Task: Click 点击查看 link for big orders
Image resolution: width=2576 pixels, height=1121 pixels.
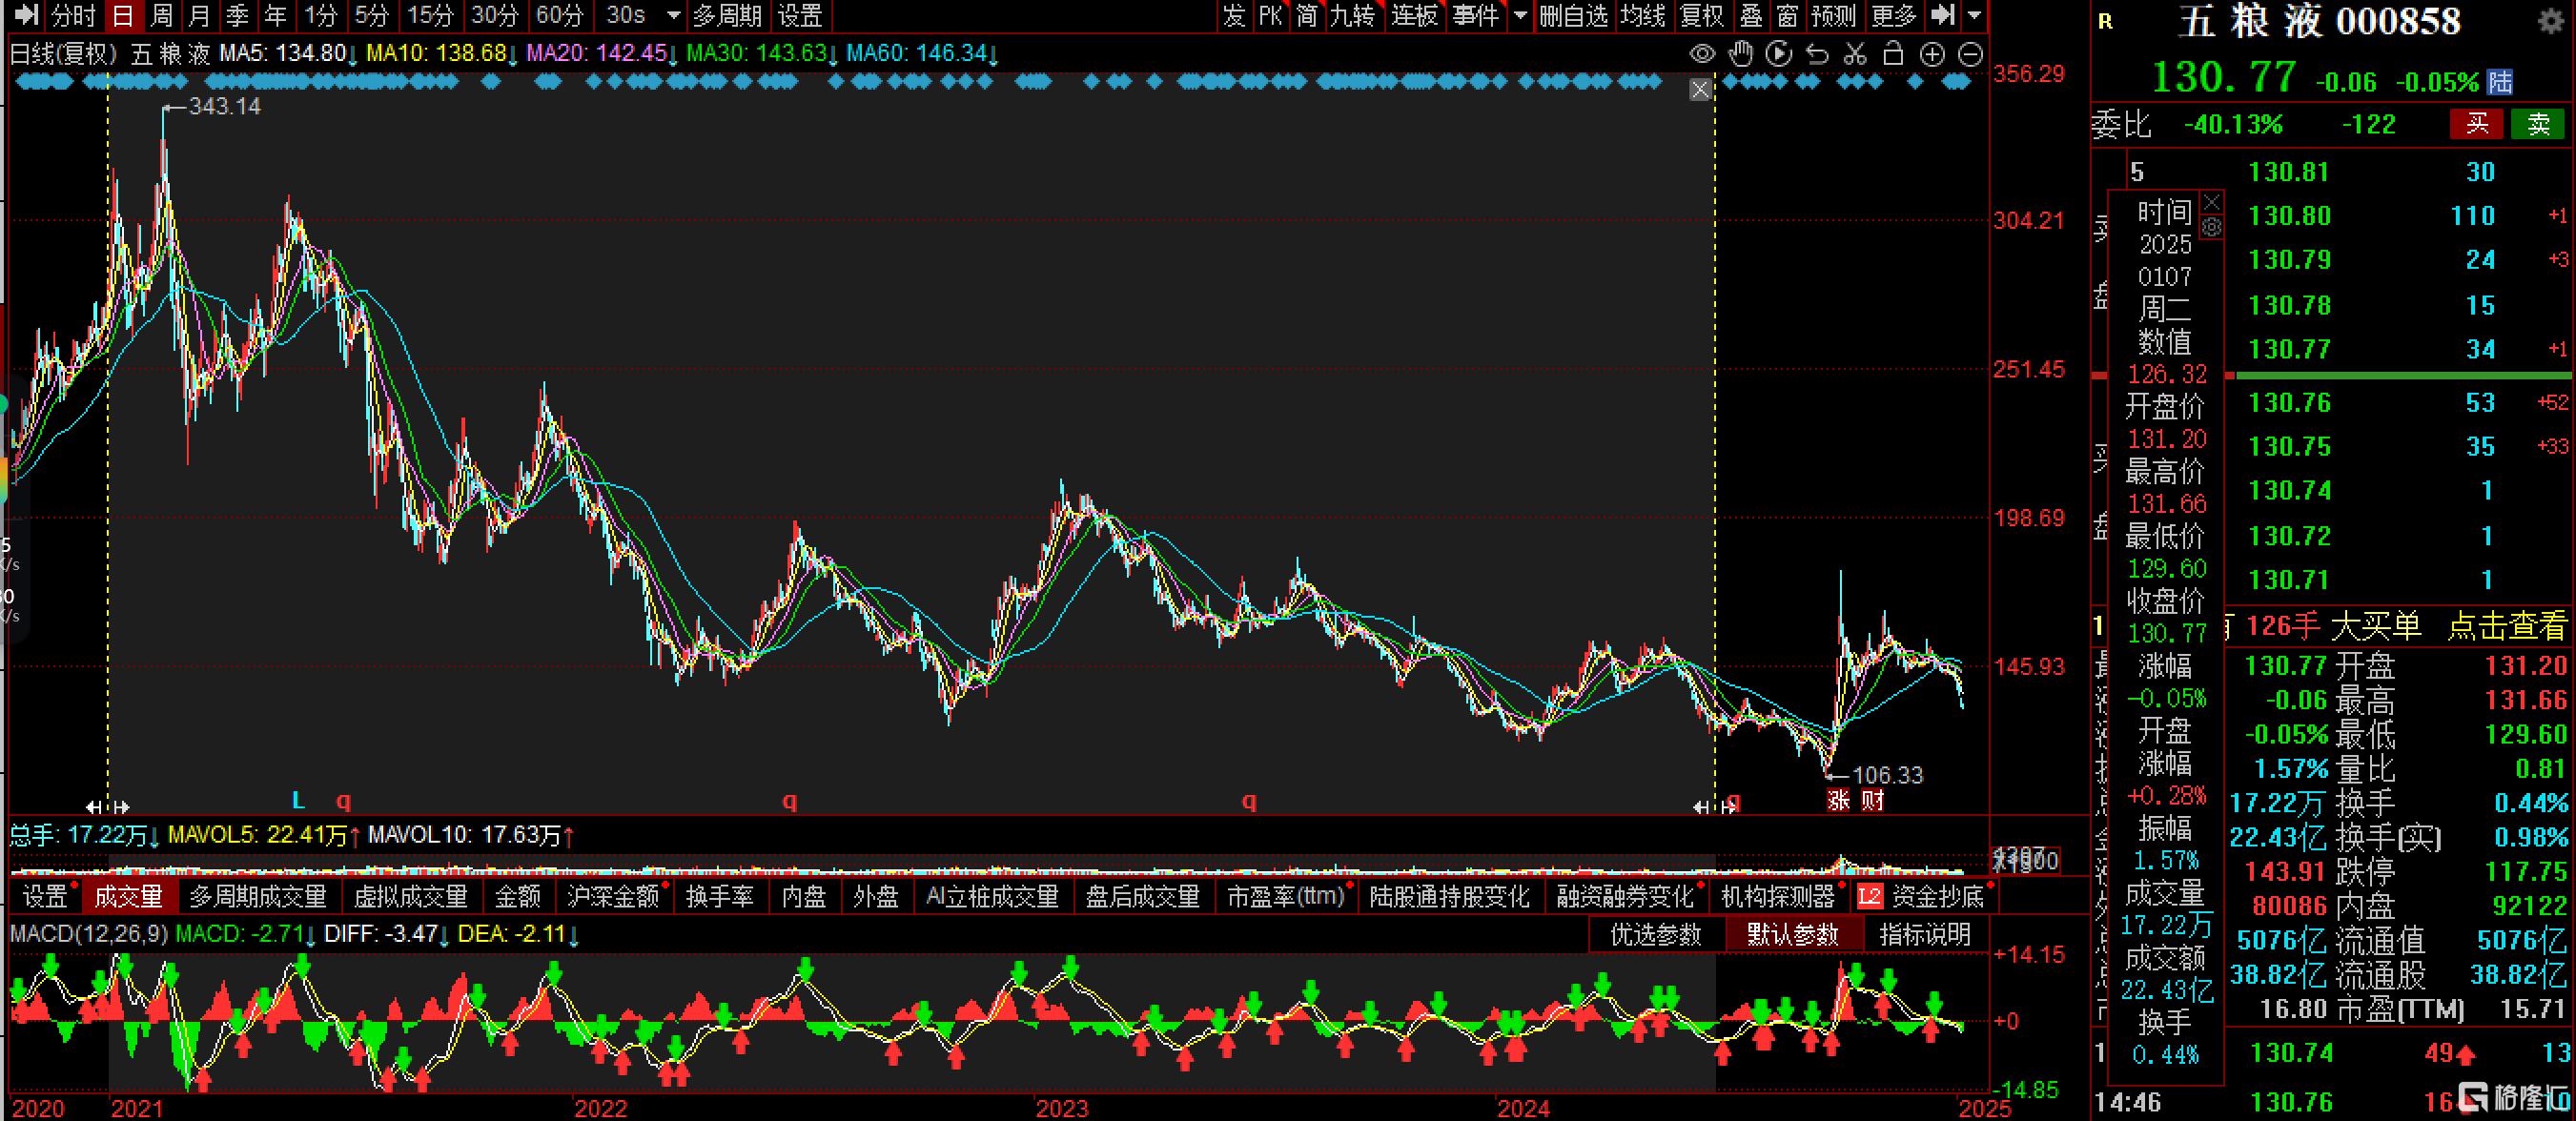Action: click(2507, 626)
